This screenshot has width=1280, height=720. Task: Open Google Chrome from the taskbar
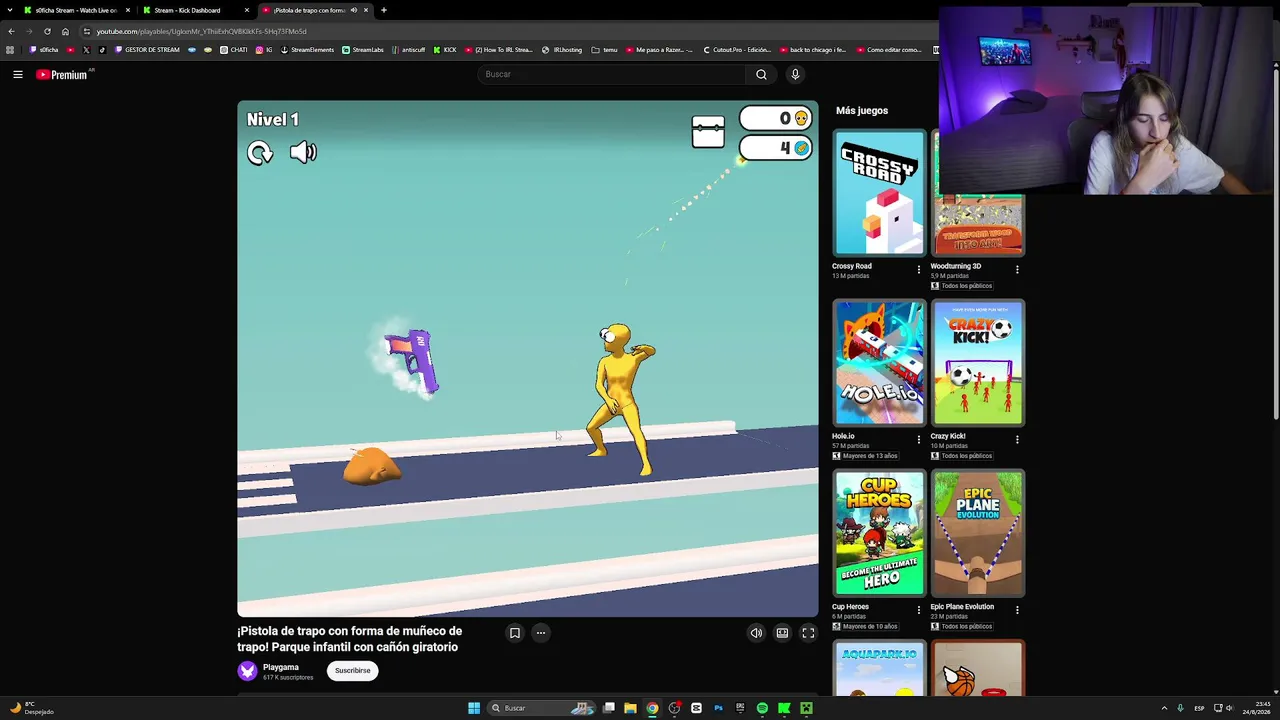pyautogui.click(x=652, y=708)
